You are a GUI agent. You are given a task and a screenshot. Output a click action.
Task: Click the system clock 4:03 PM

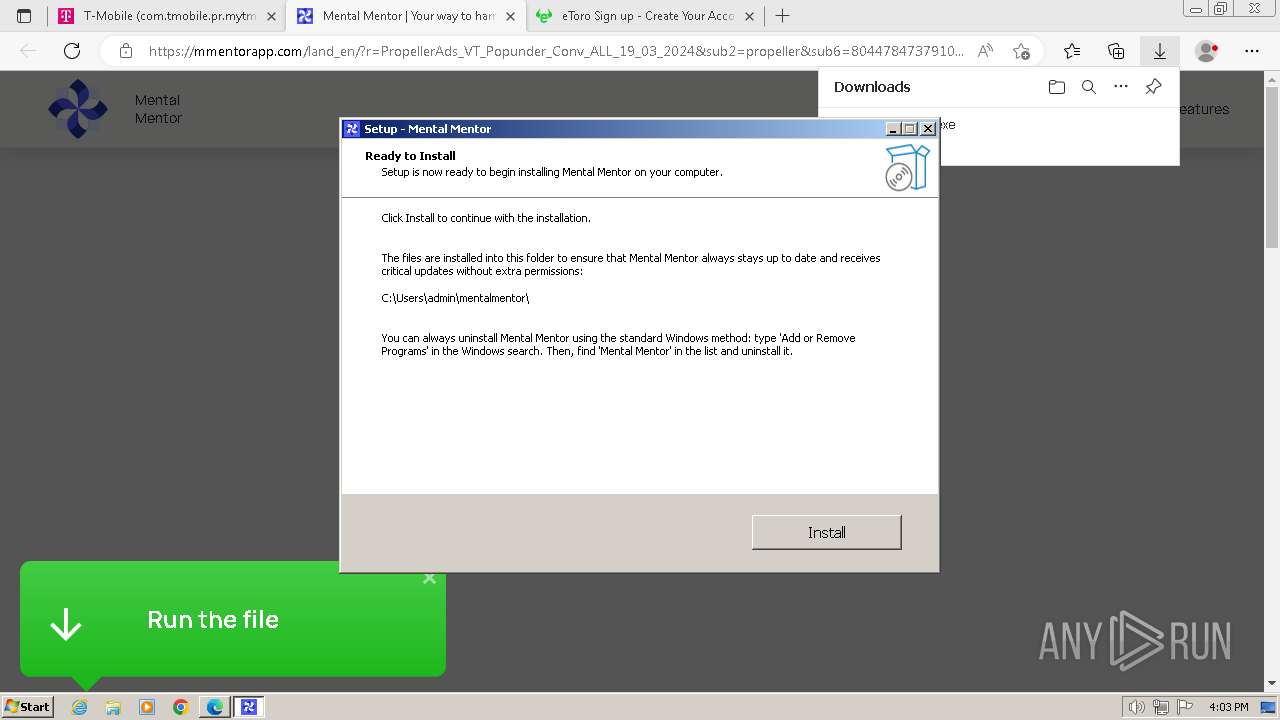tap(1228, 707)
